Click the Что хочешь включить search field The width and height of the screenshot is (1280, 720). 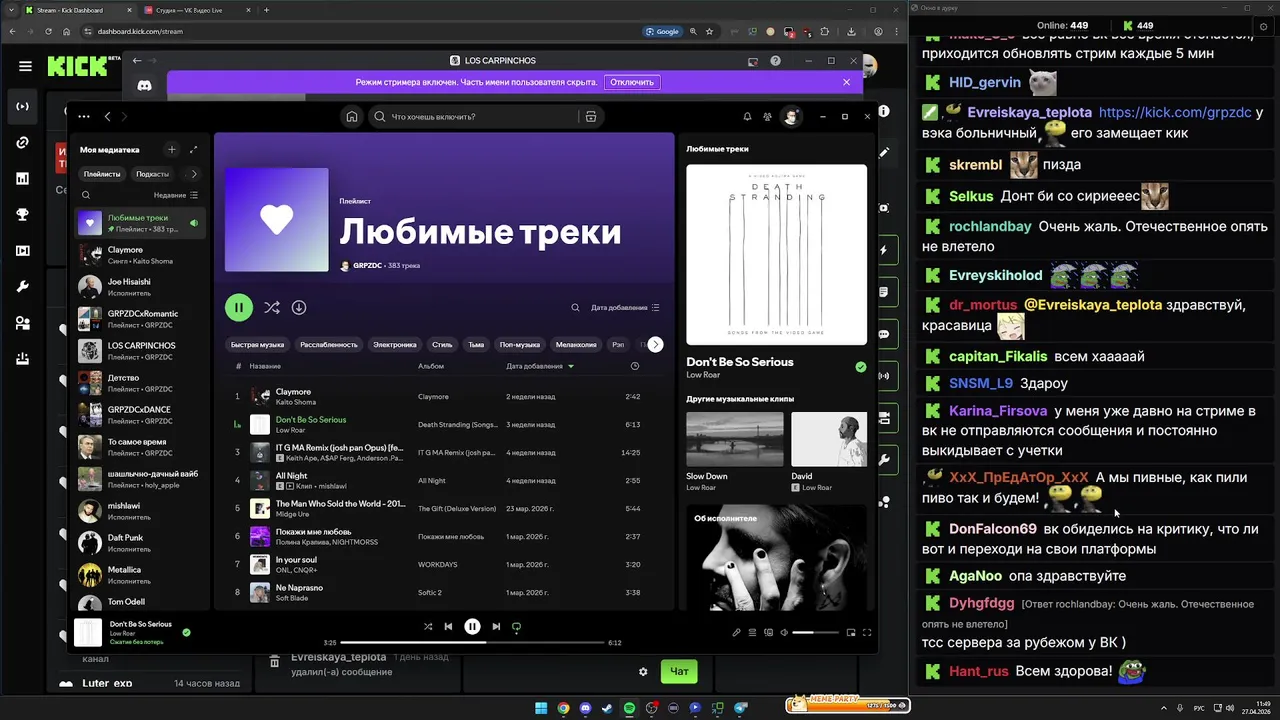pyautogui.click(x=472, y=117)
